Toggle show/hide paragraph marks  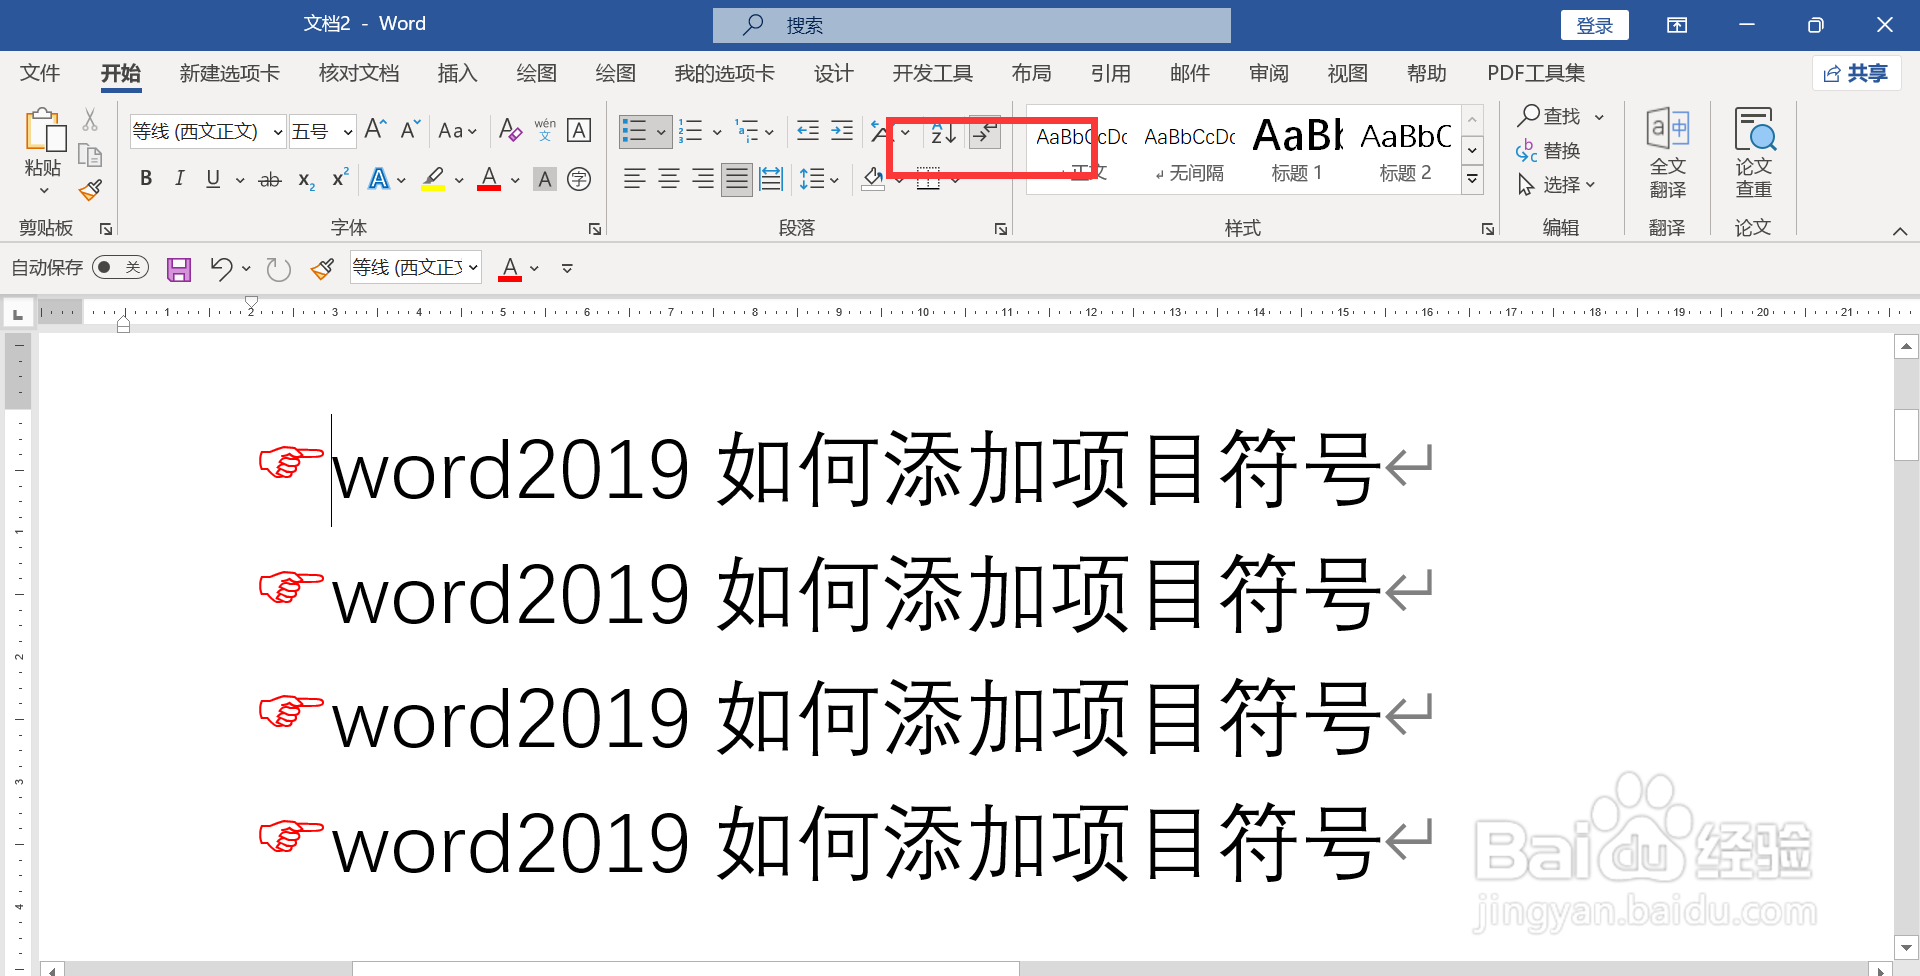(985, 132)
